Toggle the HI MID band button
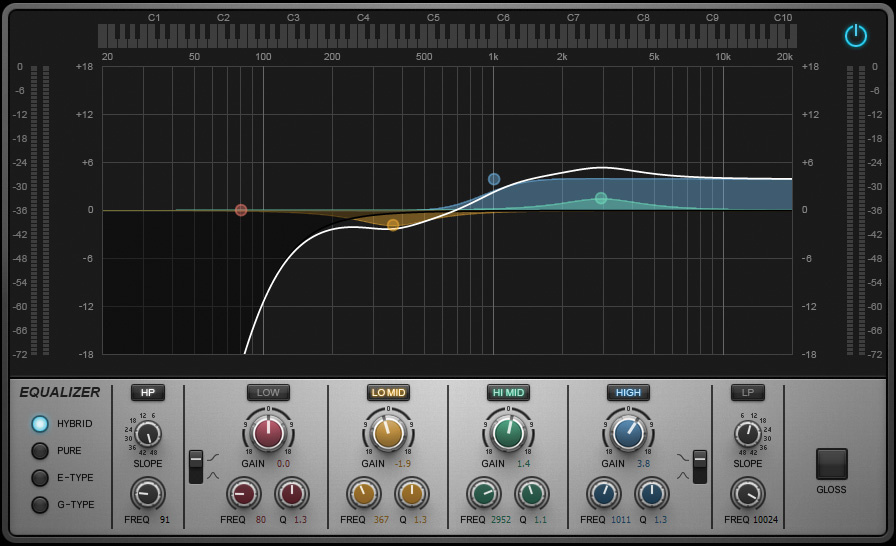Screen dimensions: 896x546 (508, 392)
